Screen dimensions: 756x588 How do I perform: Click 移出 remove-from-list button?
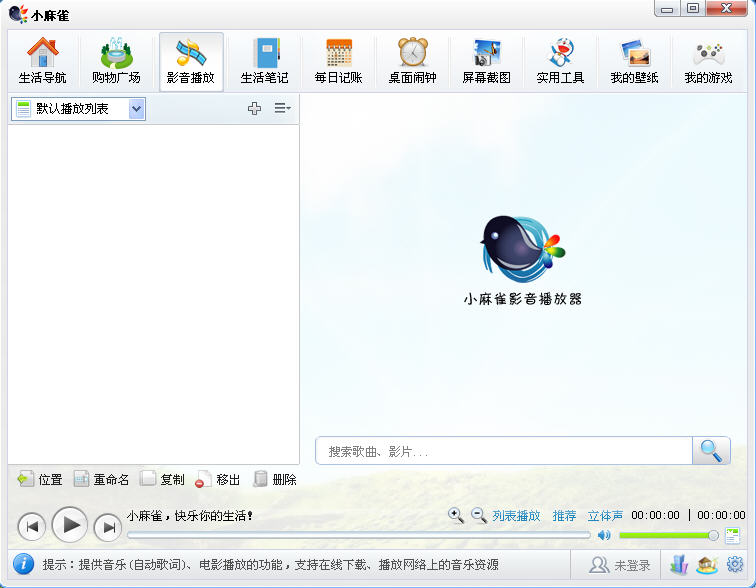(x=217, y=479)
